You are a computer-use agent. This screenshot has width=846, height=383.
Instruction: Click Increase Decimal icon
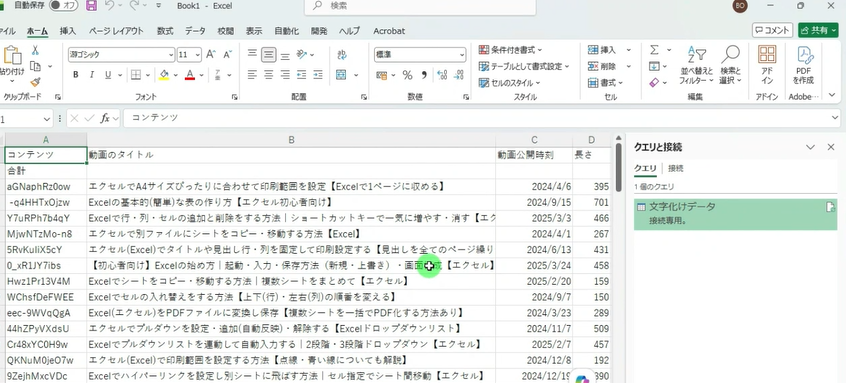(x=442, y=75)
